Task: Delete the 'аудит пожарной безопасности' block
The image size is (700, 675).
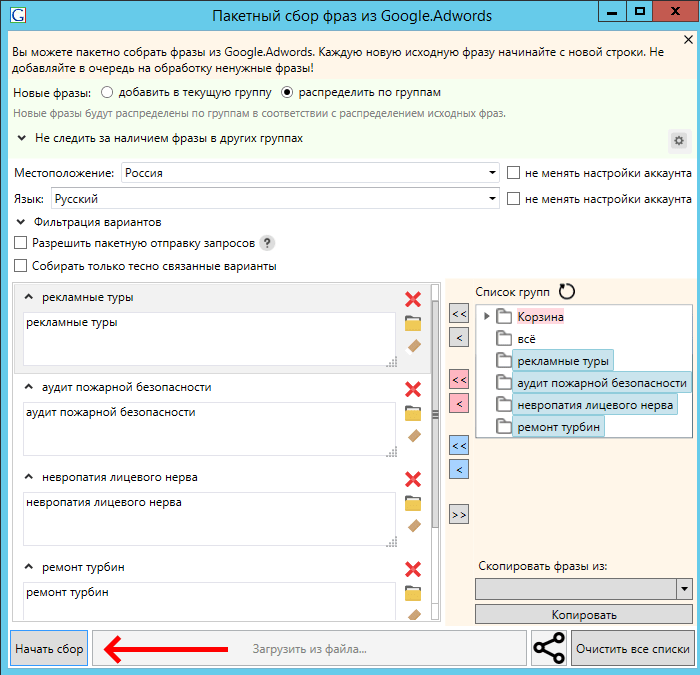Action: [413, 389]
